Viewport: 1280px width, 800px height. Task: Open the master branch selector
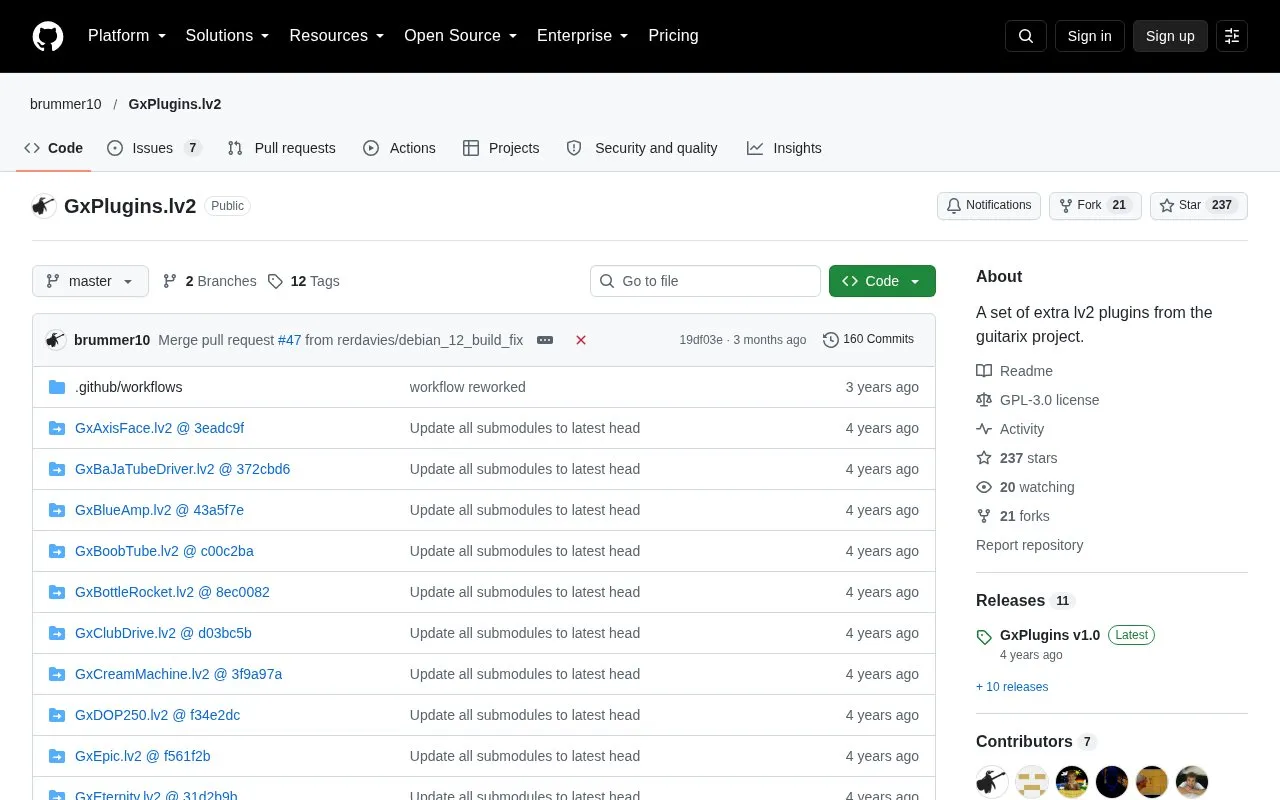(x=90, y=281)
